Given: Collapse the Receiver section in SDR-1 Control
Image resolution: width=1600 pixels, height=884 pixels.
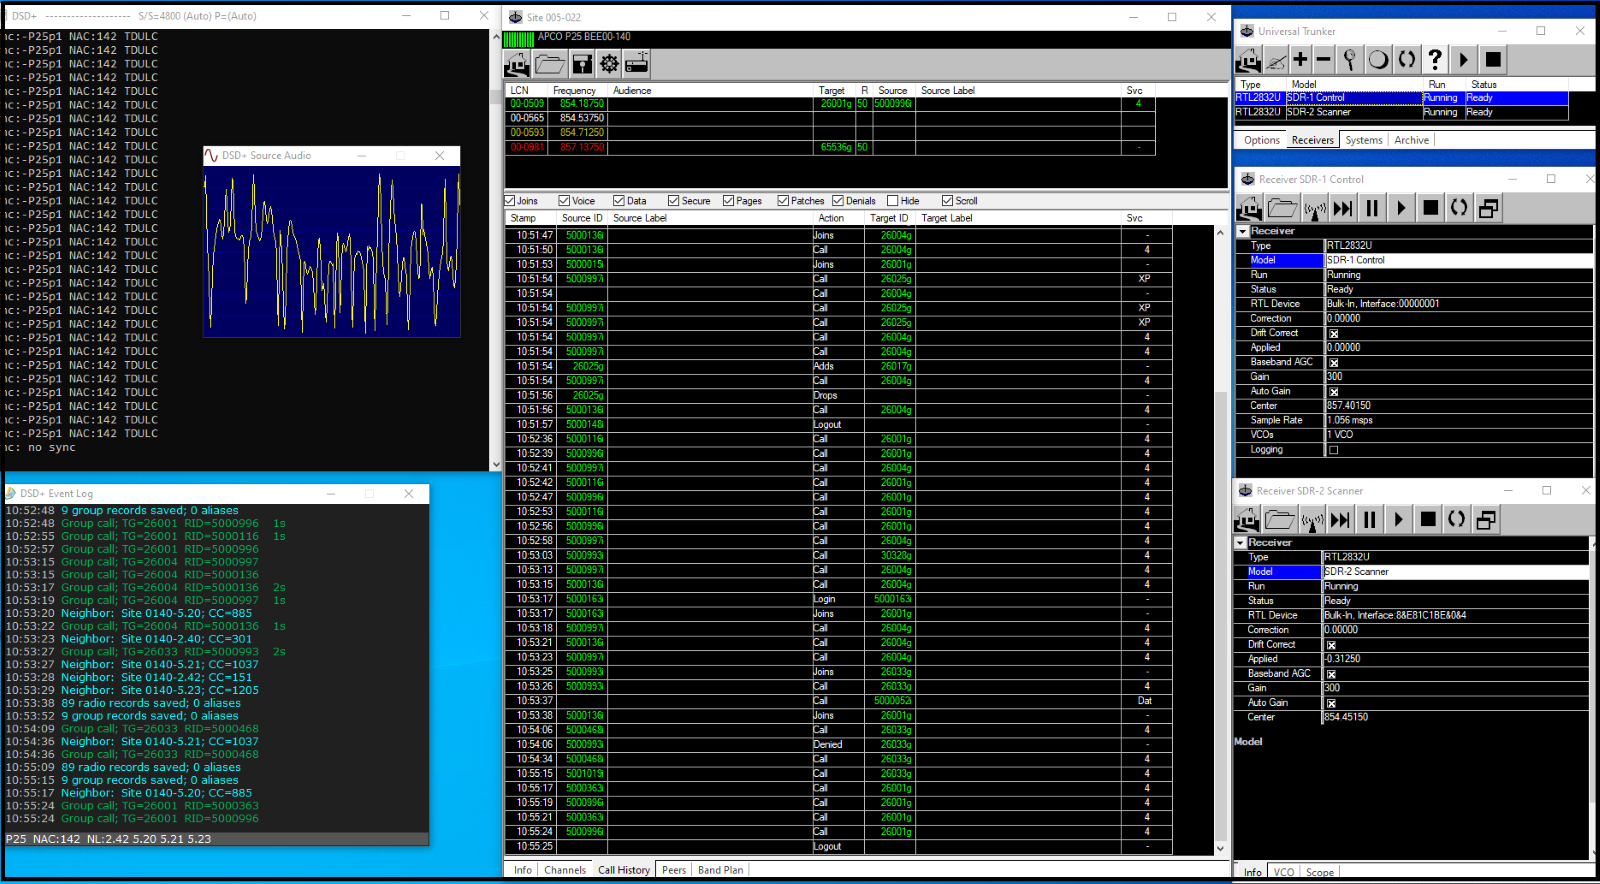Looking at the screenshot, I should (1243, 231).
